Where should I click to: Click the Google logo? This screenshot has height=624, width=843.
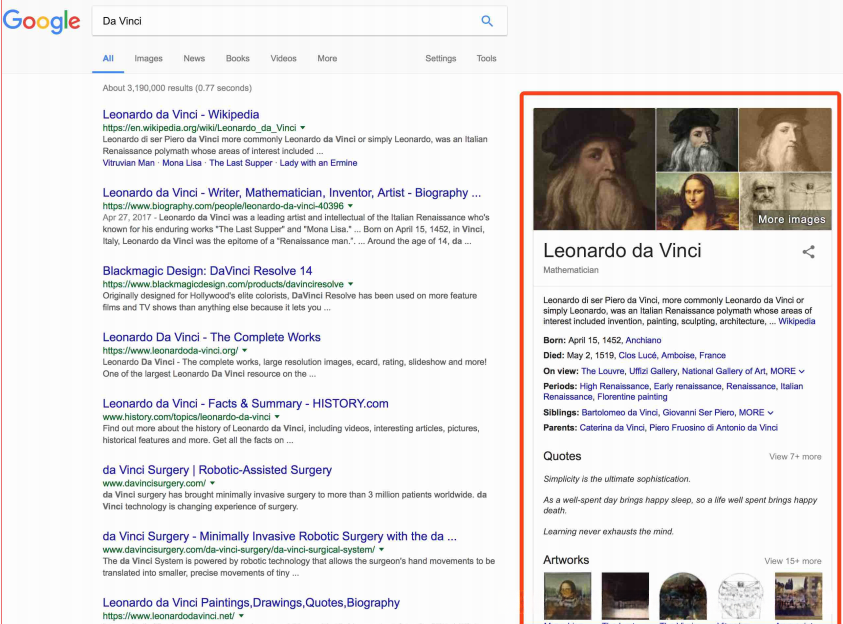coord(40,22)
